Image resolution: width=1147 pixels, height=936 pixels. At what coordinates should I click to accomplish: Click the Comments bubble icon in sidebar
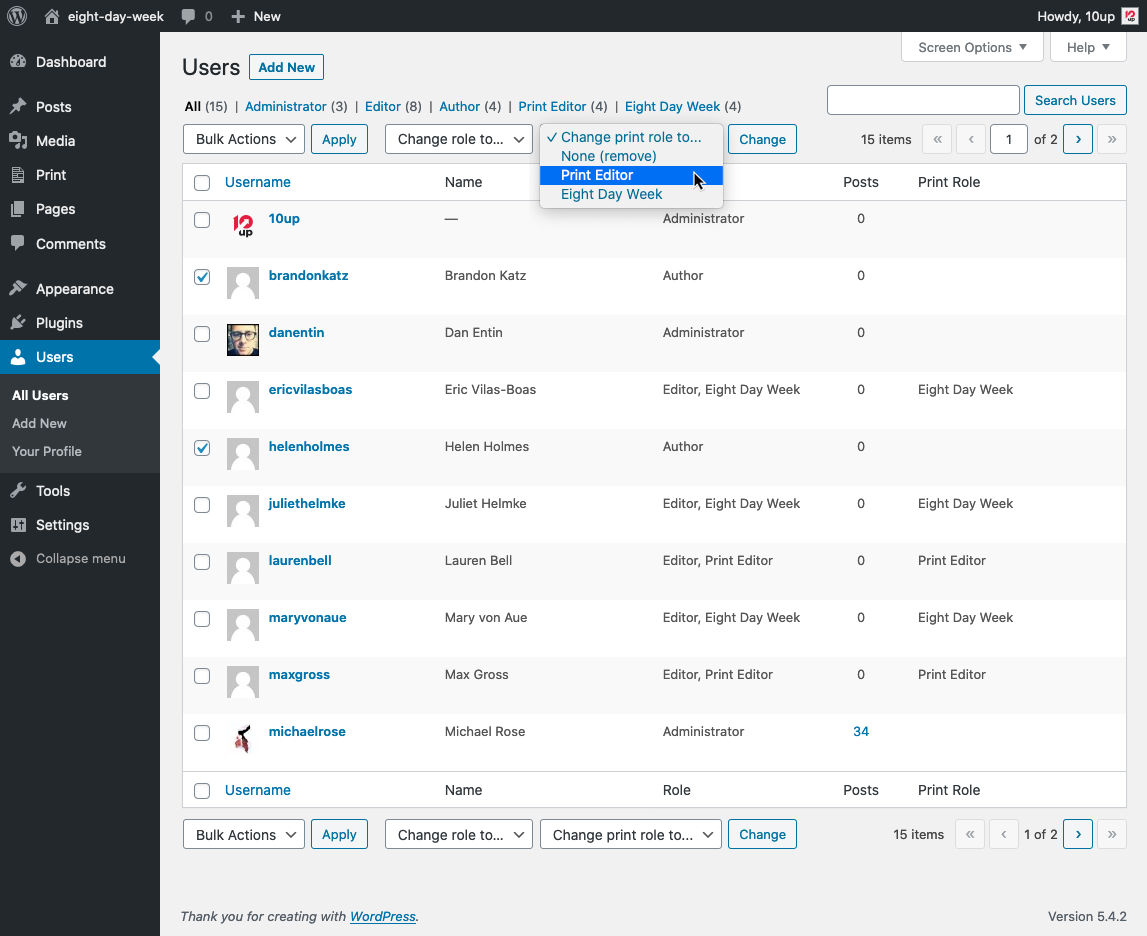(x=18, y=244)
